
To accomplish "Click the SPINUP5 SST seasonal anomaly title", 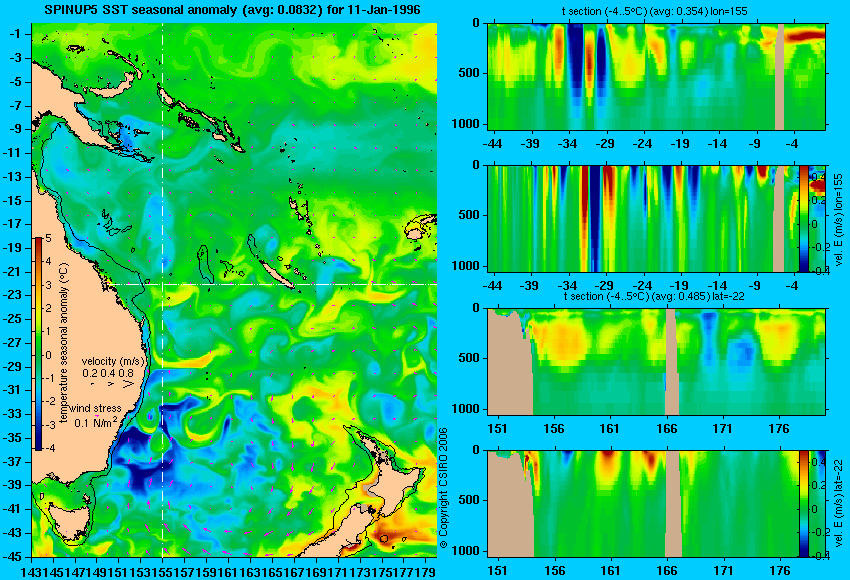I will click(233, 10).
